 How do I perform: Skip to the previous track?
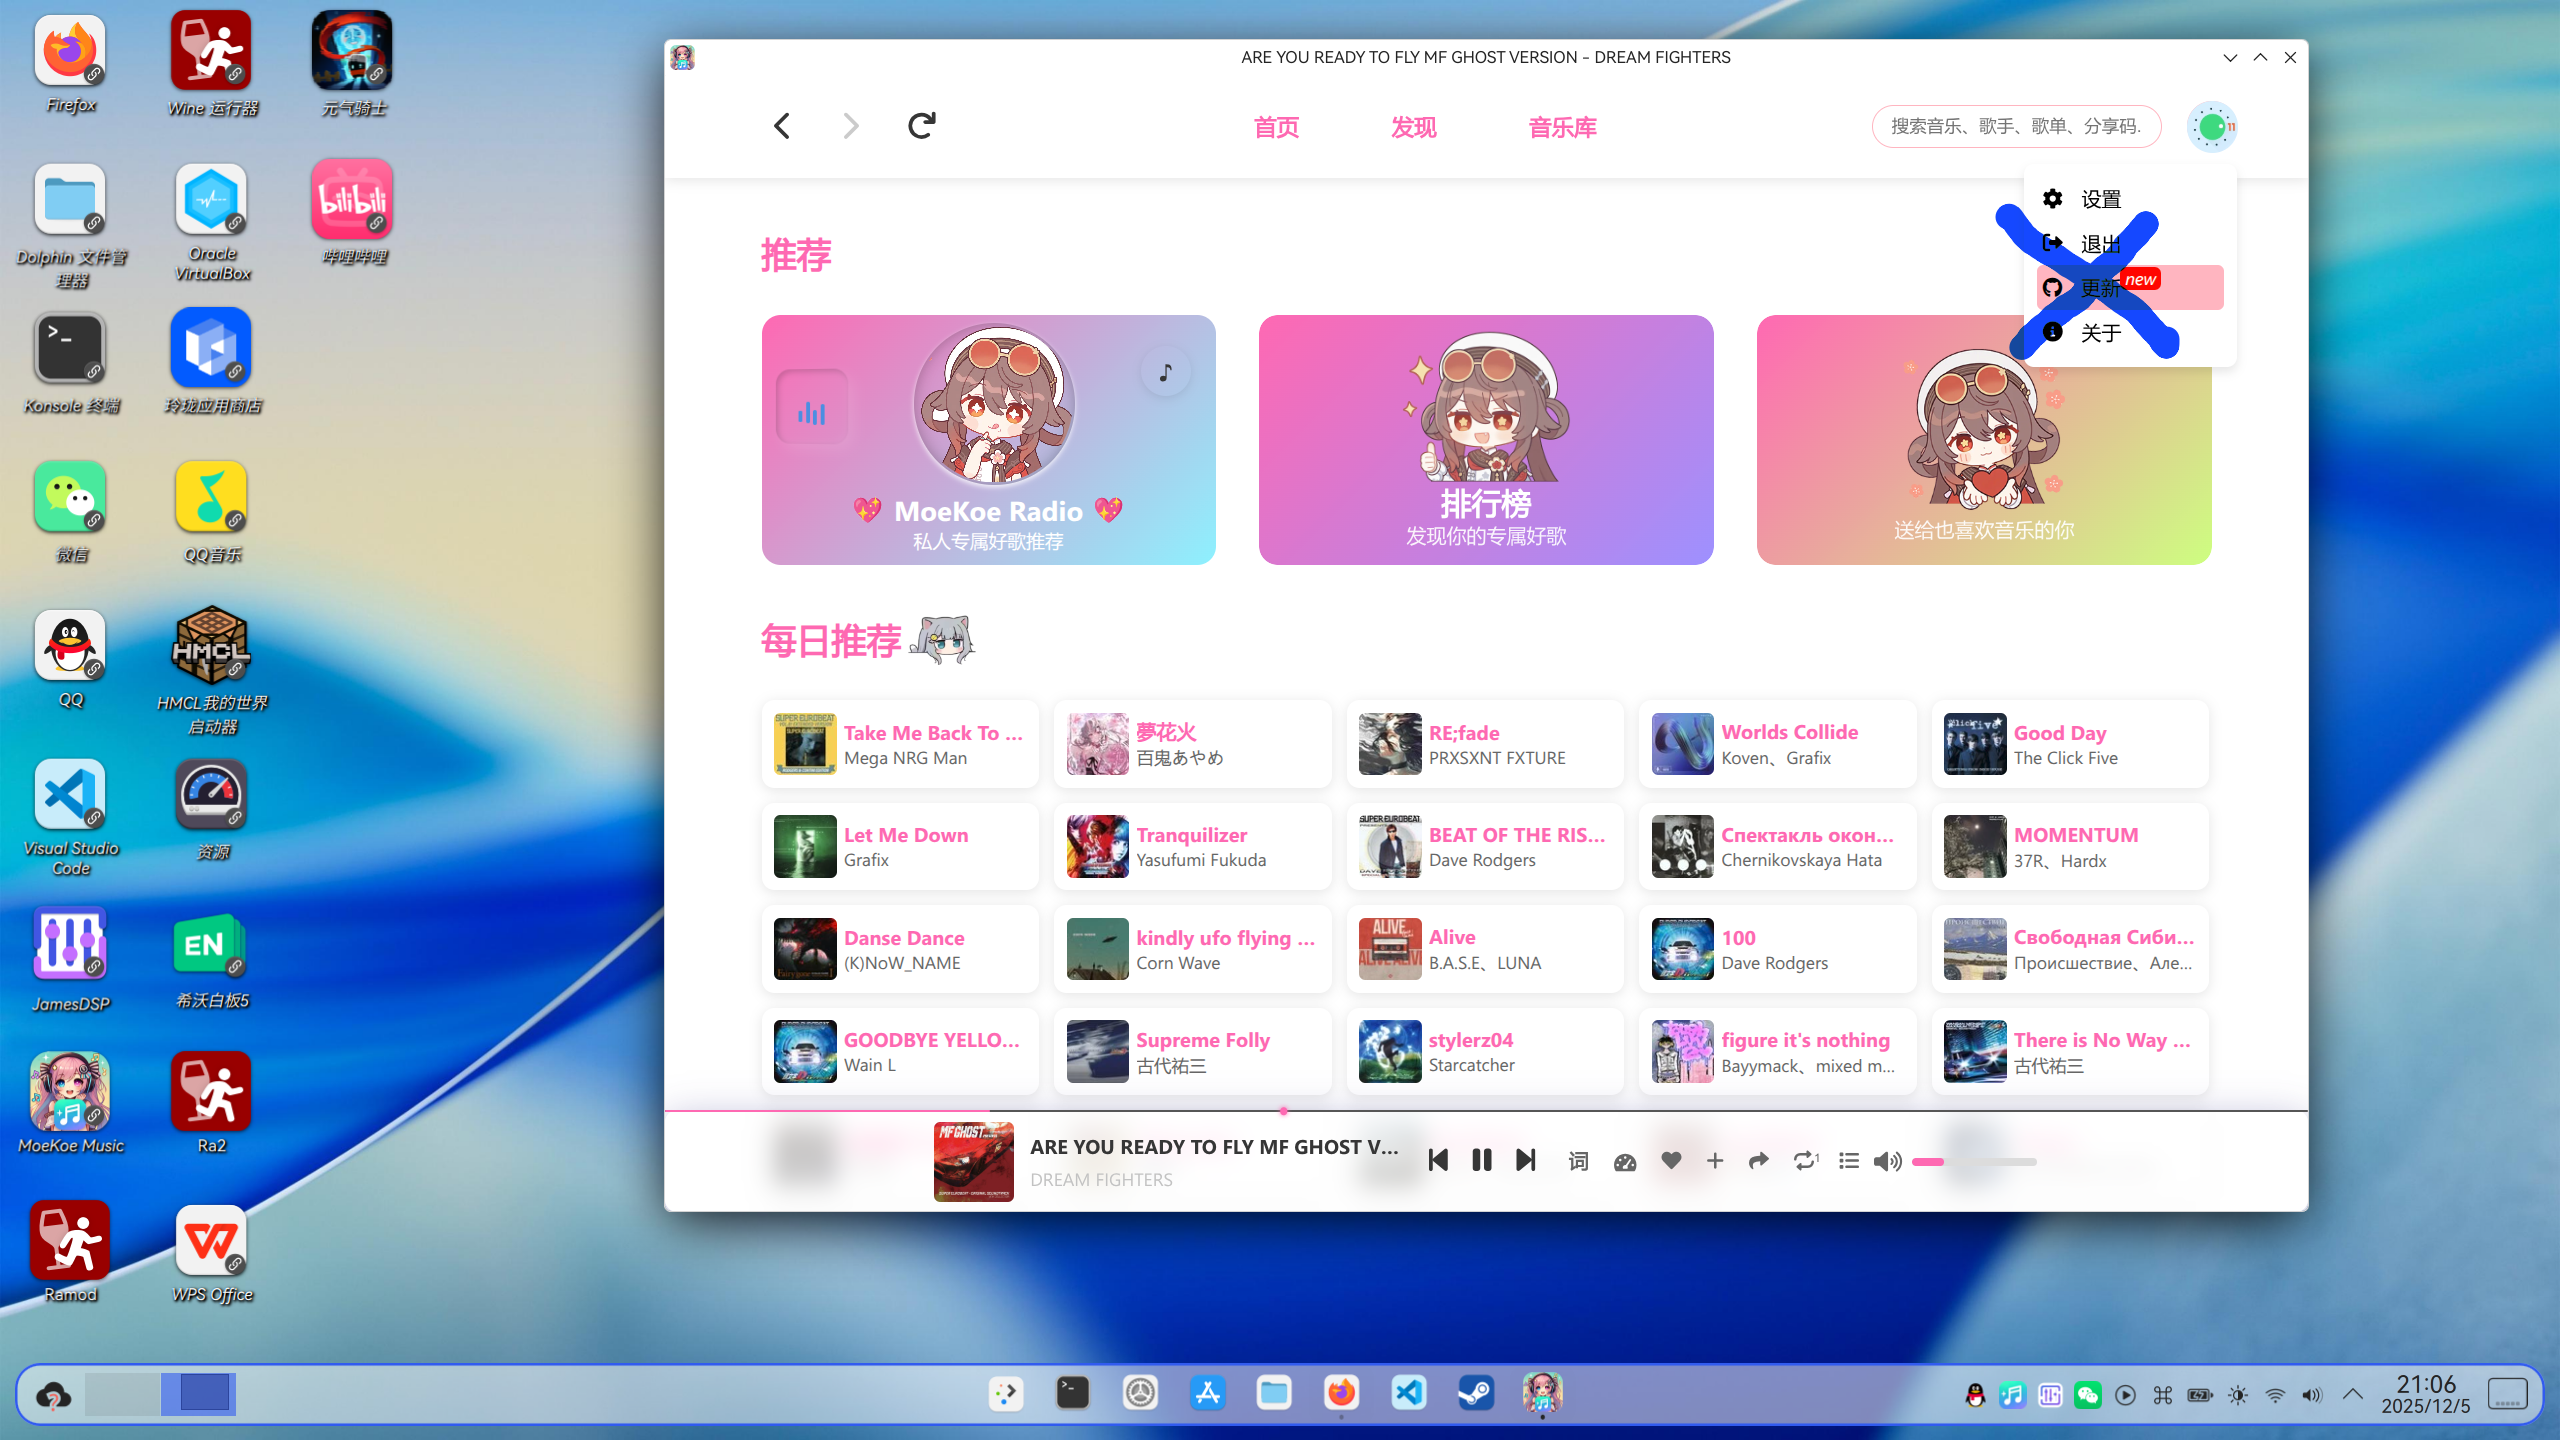[x=1438, y=1160]
